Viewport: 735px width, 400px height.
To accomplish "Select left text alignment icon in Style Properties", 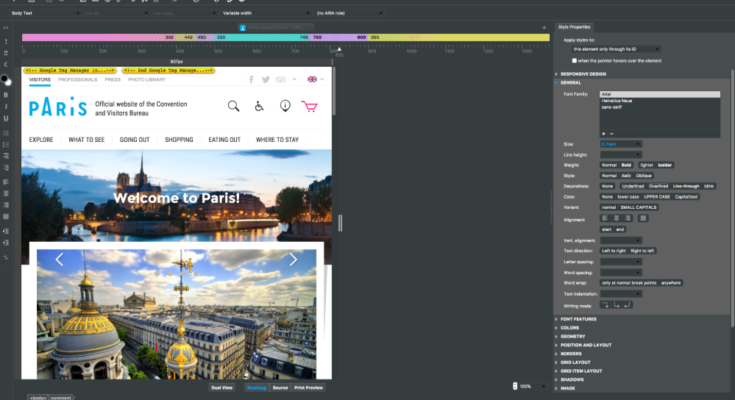I will pos(605,218).
